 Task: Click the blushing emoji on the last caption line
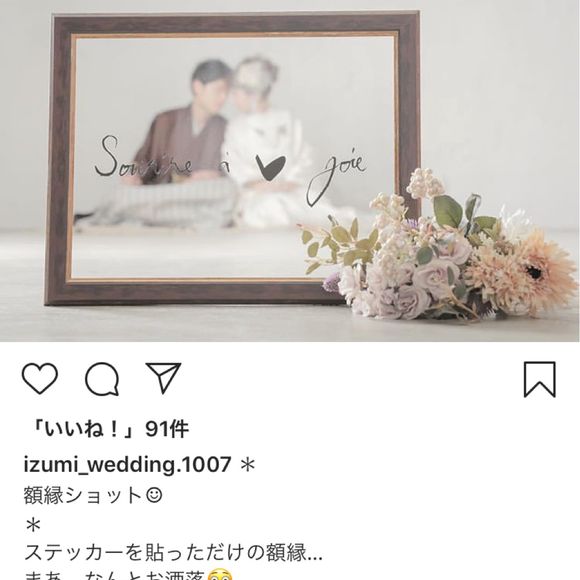click(x=220, y=576)
